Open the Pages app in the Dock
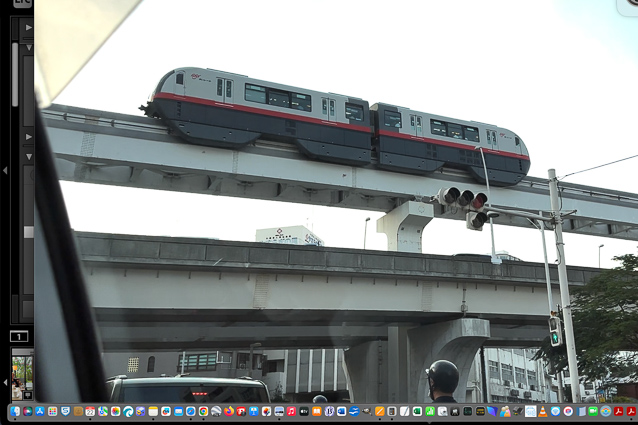This screenshot has width=638, height=425. [380, 412]
